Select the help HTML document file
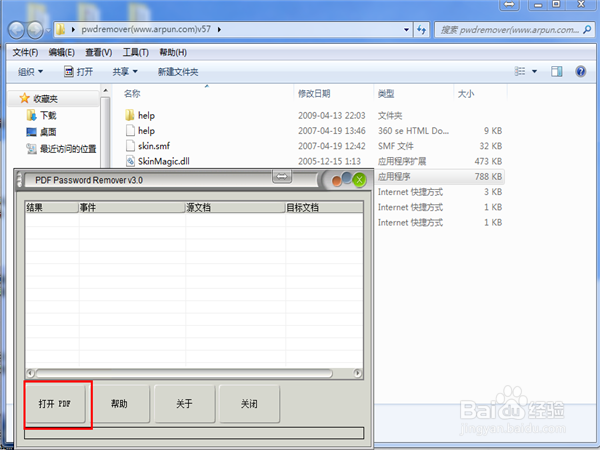The height and width of the screenshot is (450, 600). click(x=313, y=130)
